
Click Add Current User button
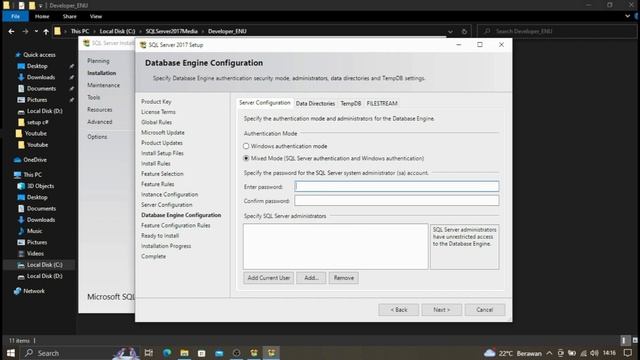click(269, 278)
